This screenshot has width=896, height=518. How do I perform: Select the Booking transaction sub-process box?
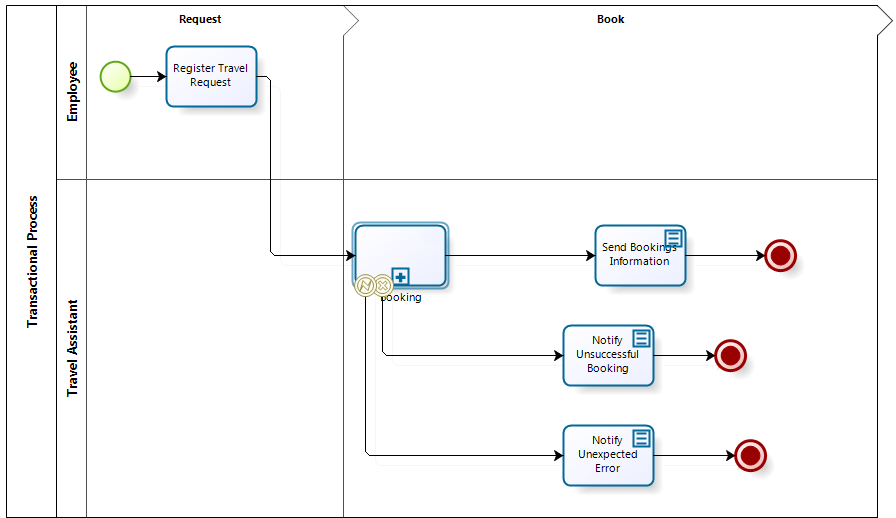click(x=400, y=250)
